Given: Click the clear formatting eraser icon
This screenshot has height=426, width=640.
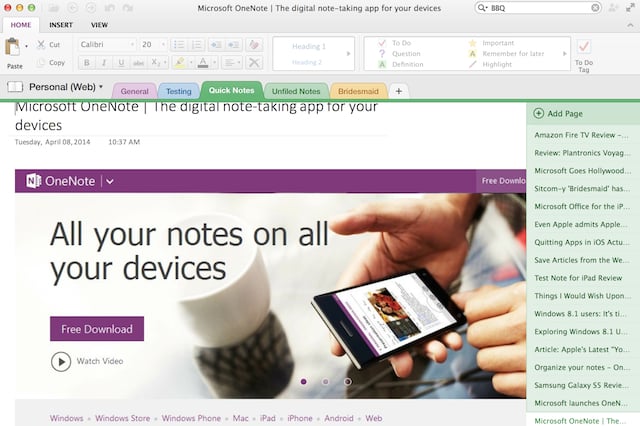Looking at the screenshot, I should [254, 44].
